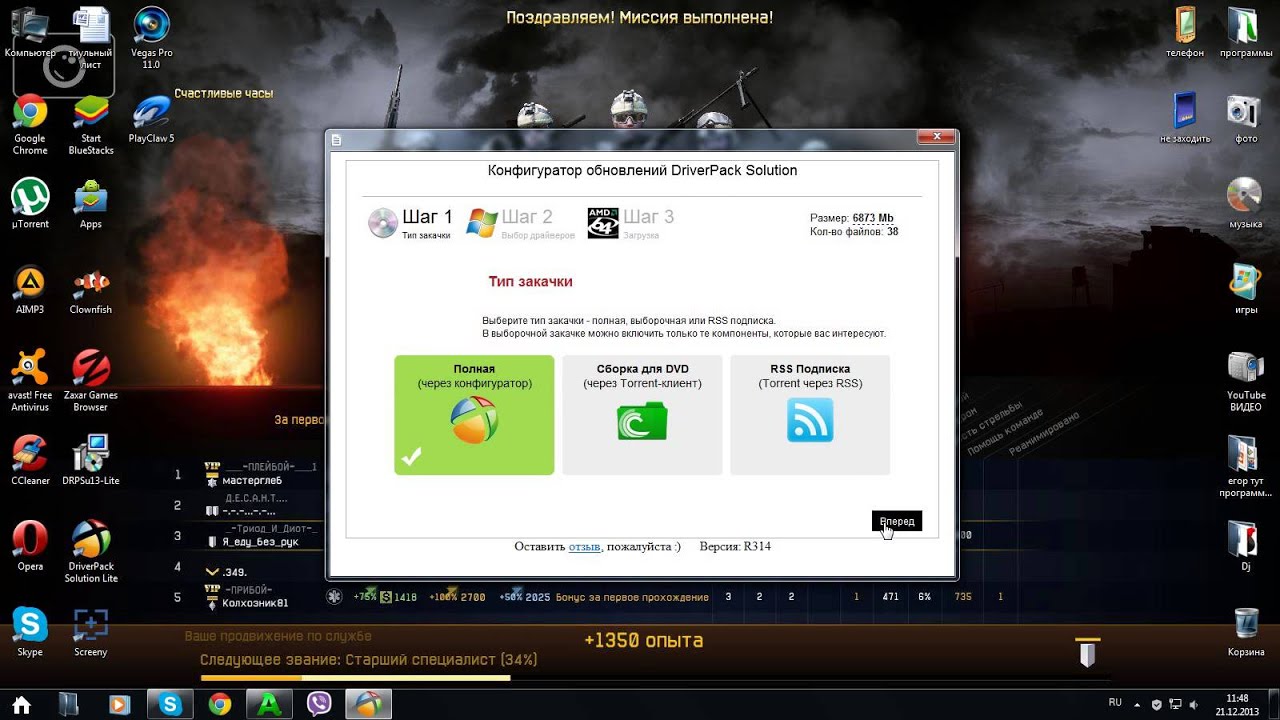1280x720 pixels.
Task: Open the фото desktop icon
Action: click(x=1245, y=118)
